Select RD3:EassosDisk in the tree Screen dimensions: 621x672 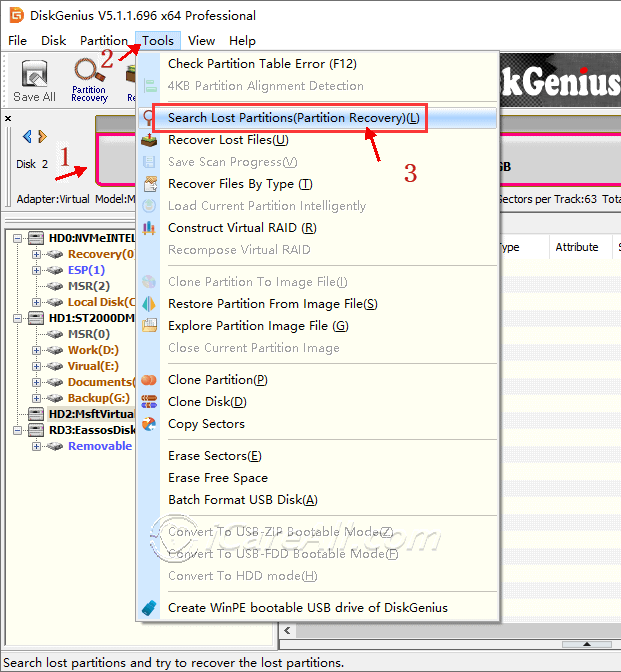[92, 430]
